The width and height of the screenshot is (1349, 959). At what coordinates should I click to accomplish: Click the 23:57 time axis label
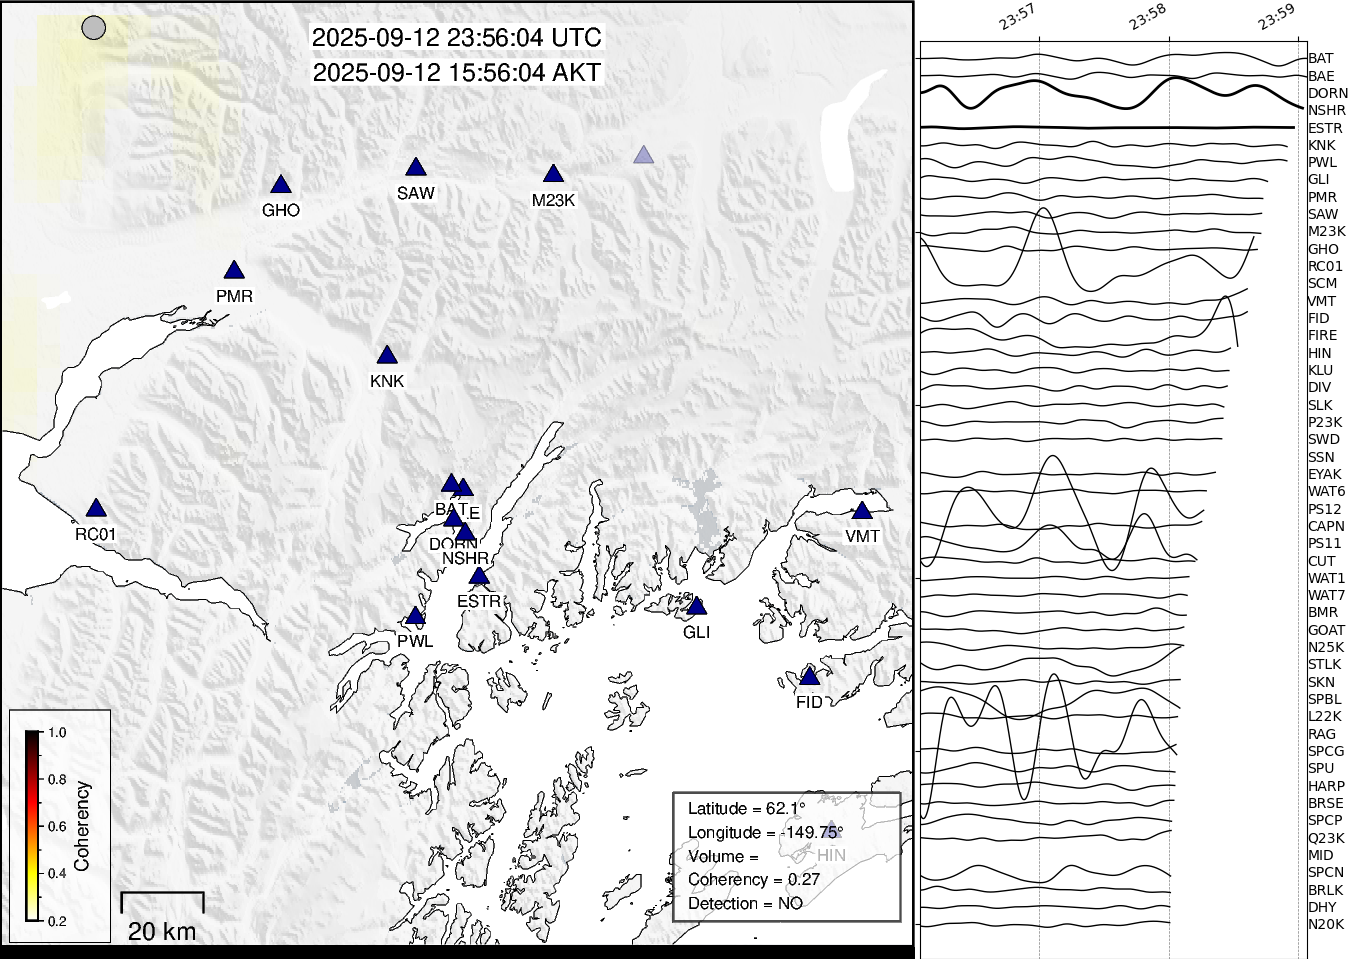click(1017, 18)
